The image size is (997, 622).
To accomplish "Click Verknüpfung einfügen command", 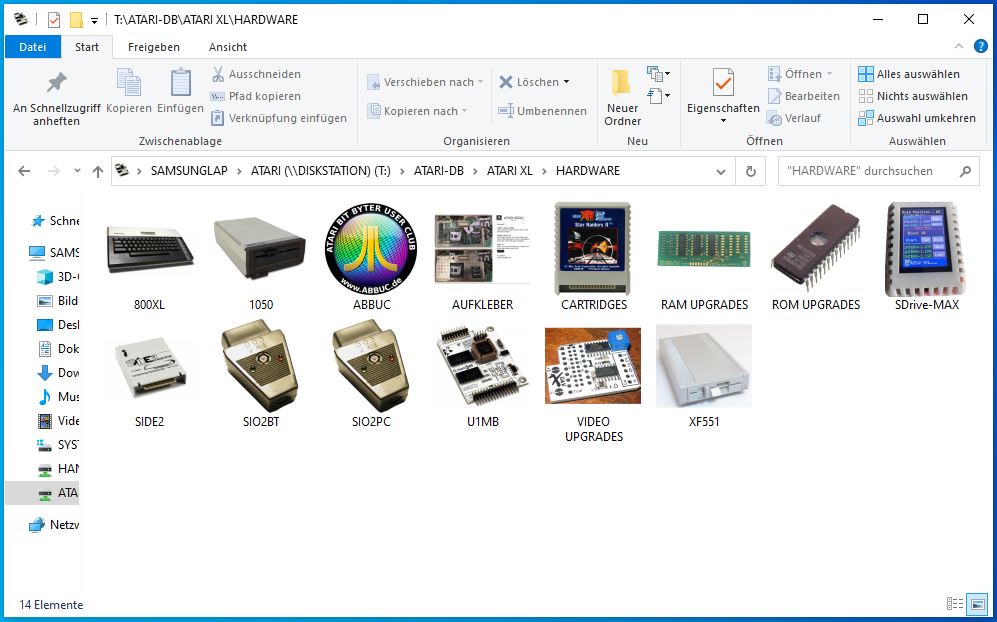I will (278, 118).
